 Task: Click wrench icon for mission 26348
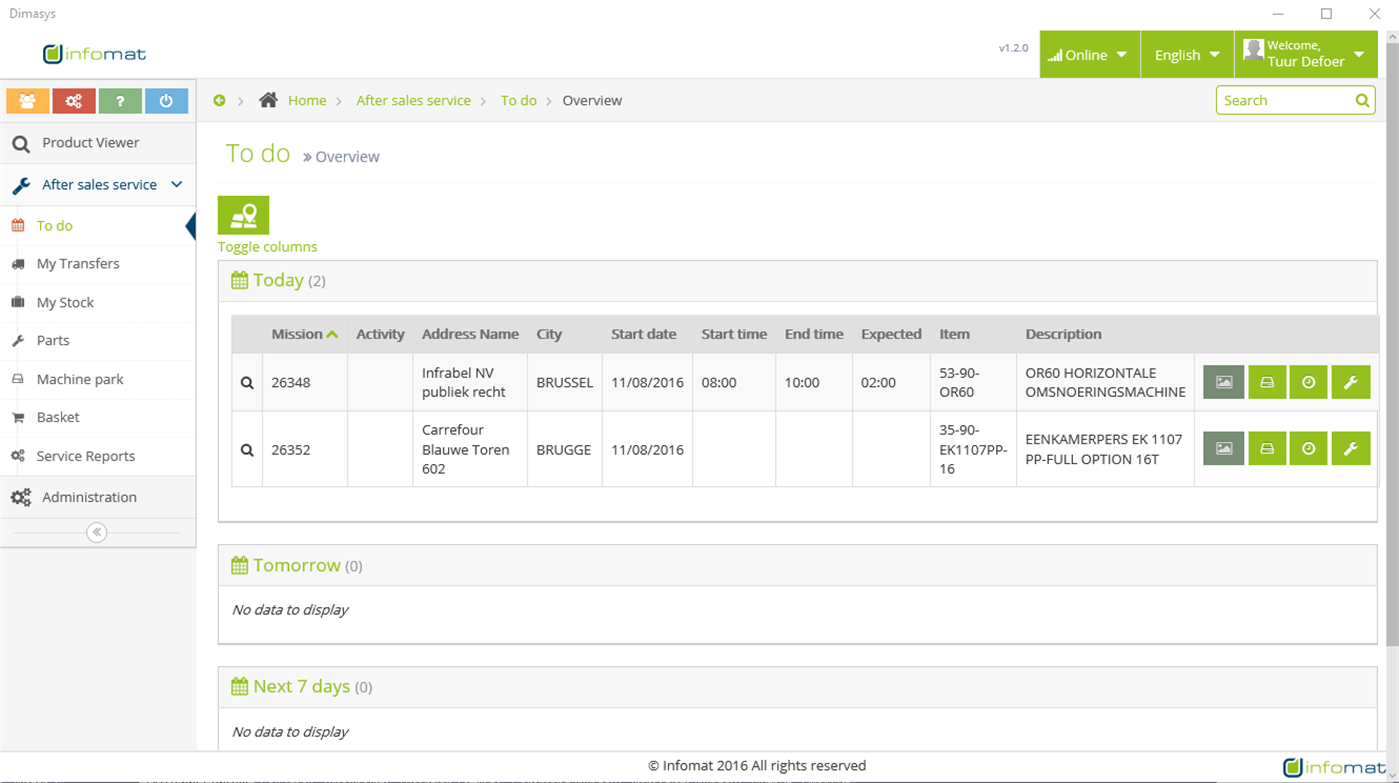1350,382
